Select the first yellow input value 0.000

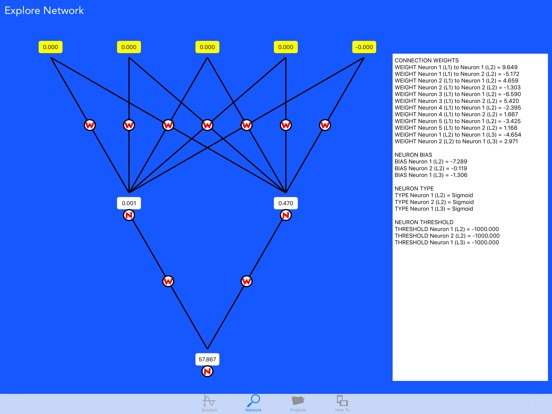tap(51, 47)
